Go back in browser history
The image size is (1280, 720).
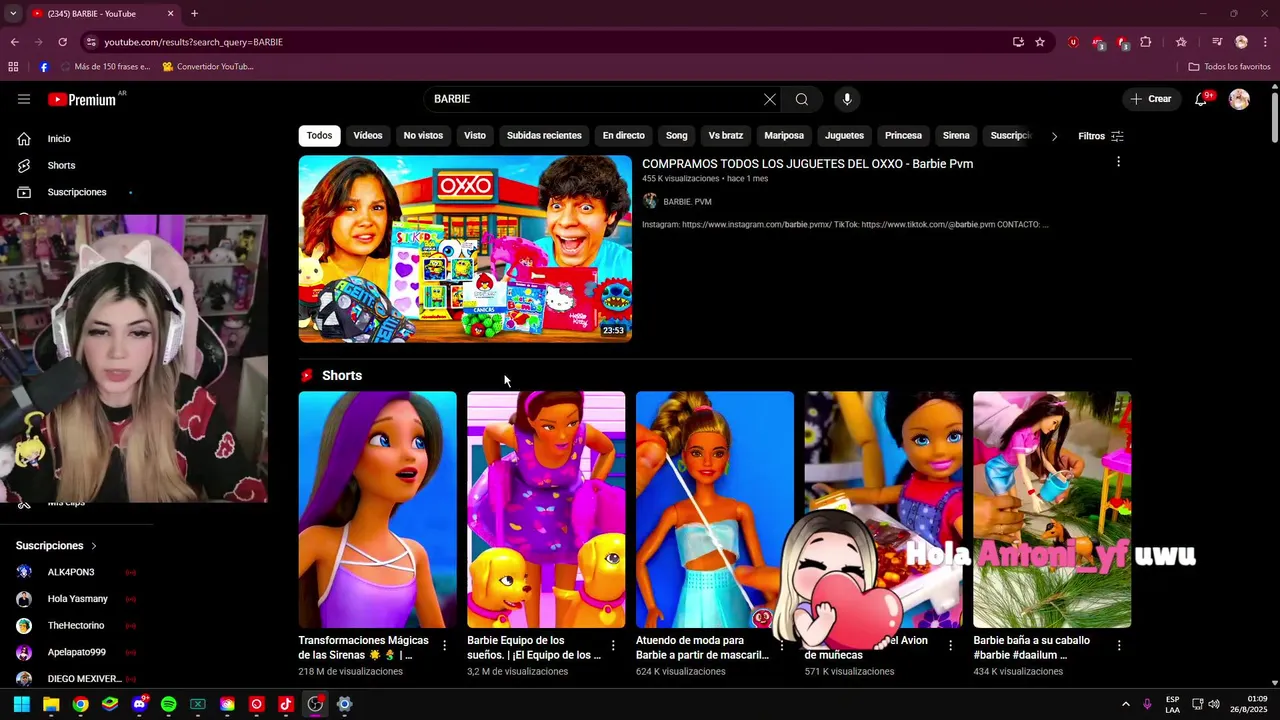14,42
